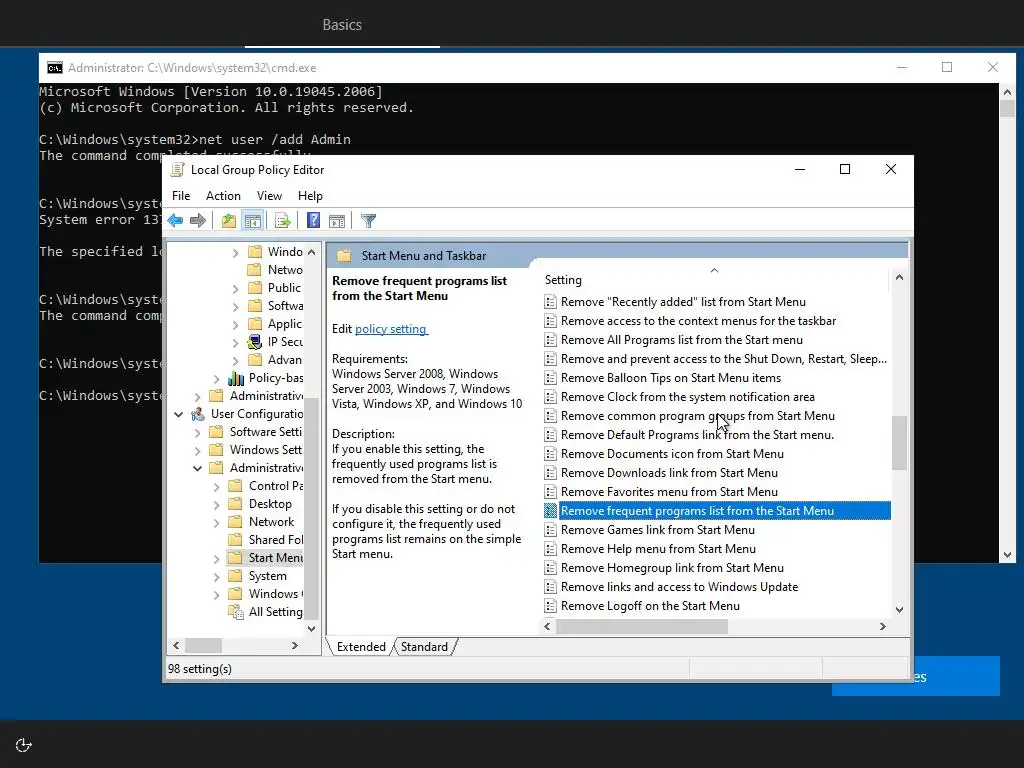Click the Local Group Policy Editor title icon
The image size is (1024, 768).
pos(177,170)
